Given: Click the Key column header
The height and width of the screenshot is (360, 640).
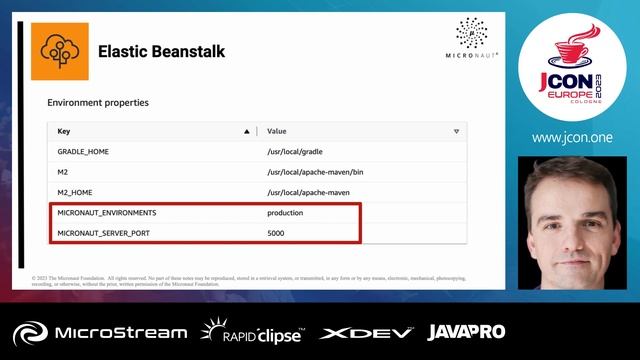Looking at the screenshot, I should point(64,131).
